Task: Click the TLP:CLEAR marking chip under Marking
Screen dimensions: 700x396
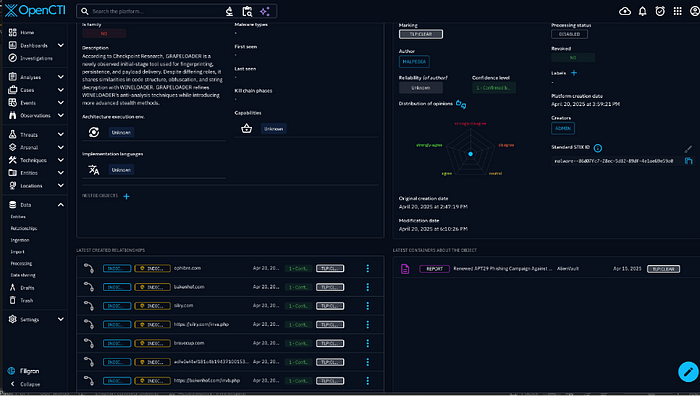Action: coord(421,34)
